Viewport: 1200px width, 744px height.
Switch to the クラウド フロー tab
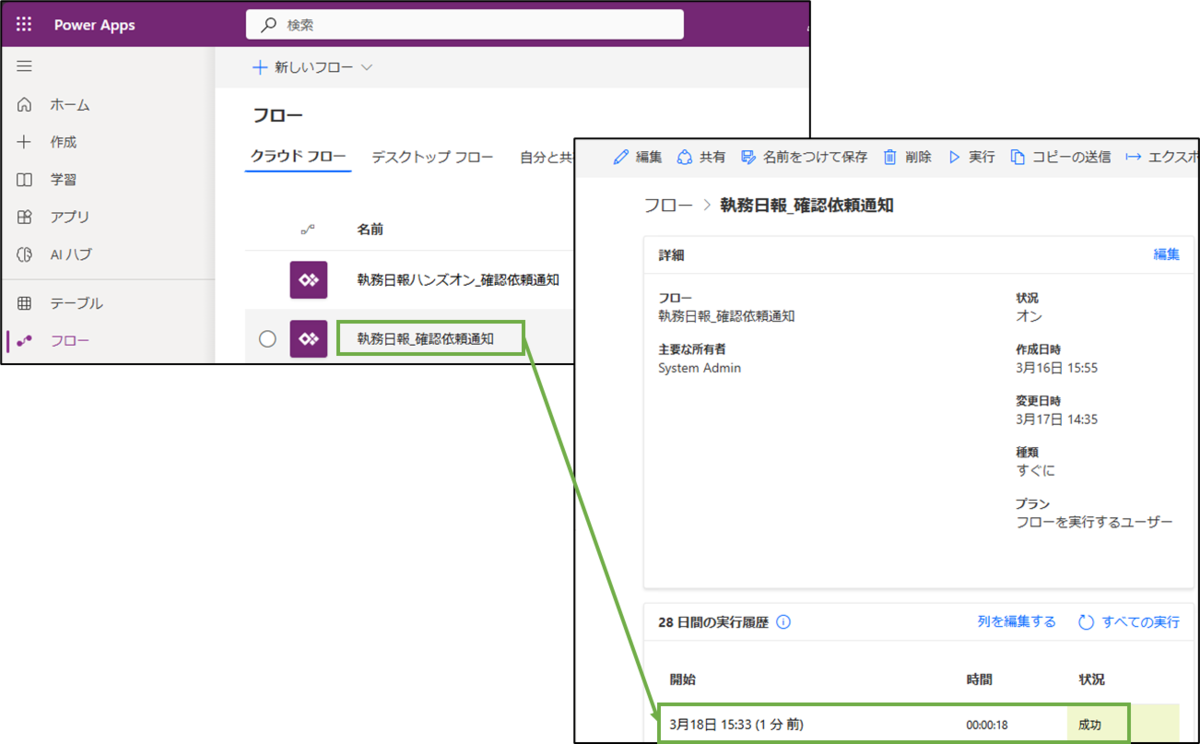click(x=298, y=157)
